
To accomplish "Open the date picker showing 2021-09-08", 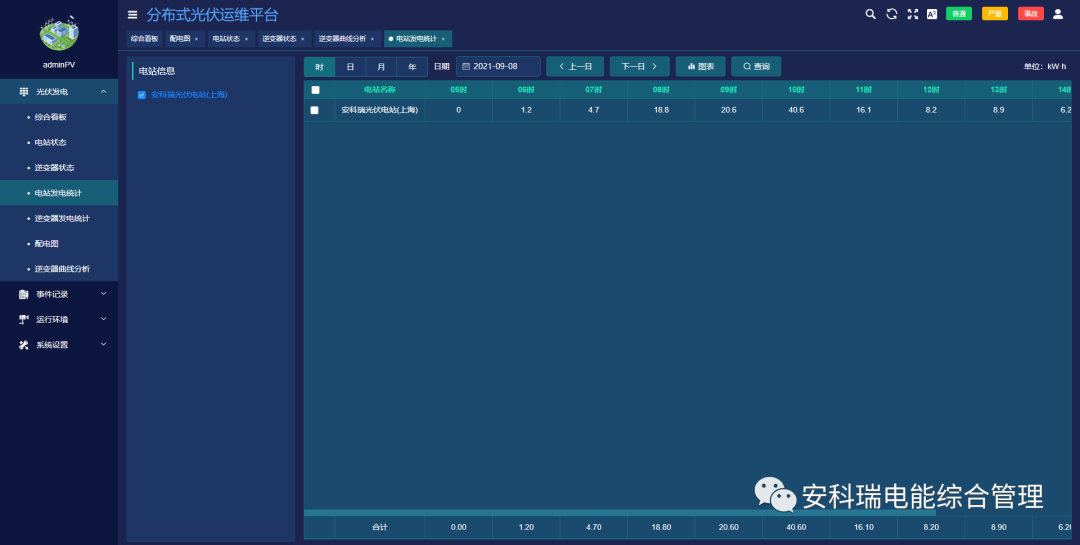I will pyautogui.click(x=498, y=67).
